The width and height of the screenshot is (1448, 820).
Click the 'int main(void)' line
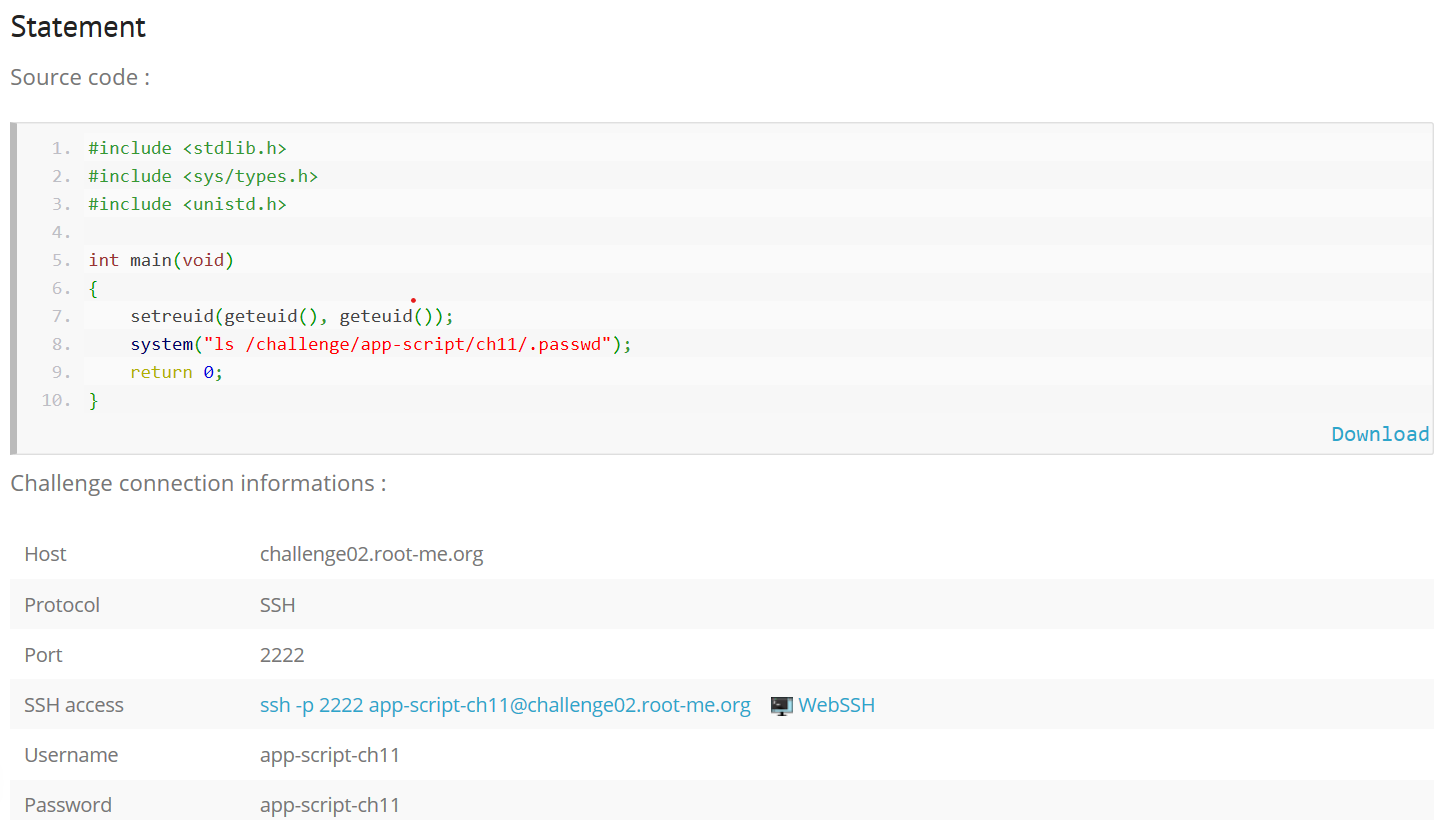click(161, 260)
